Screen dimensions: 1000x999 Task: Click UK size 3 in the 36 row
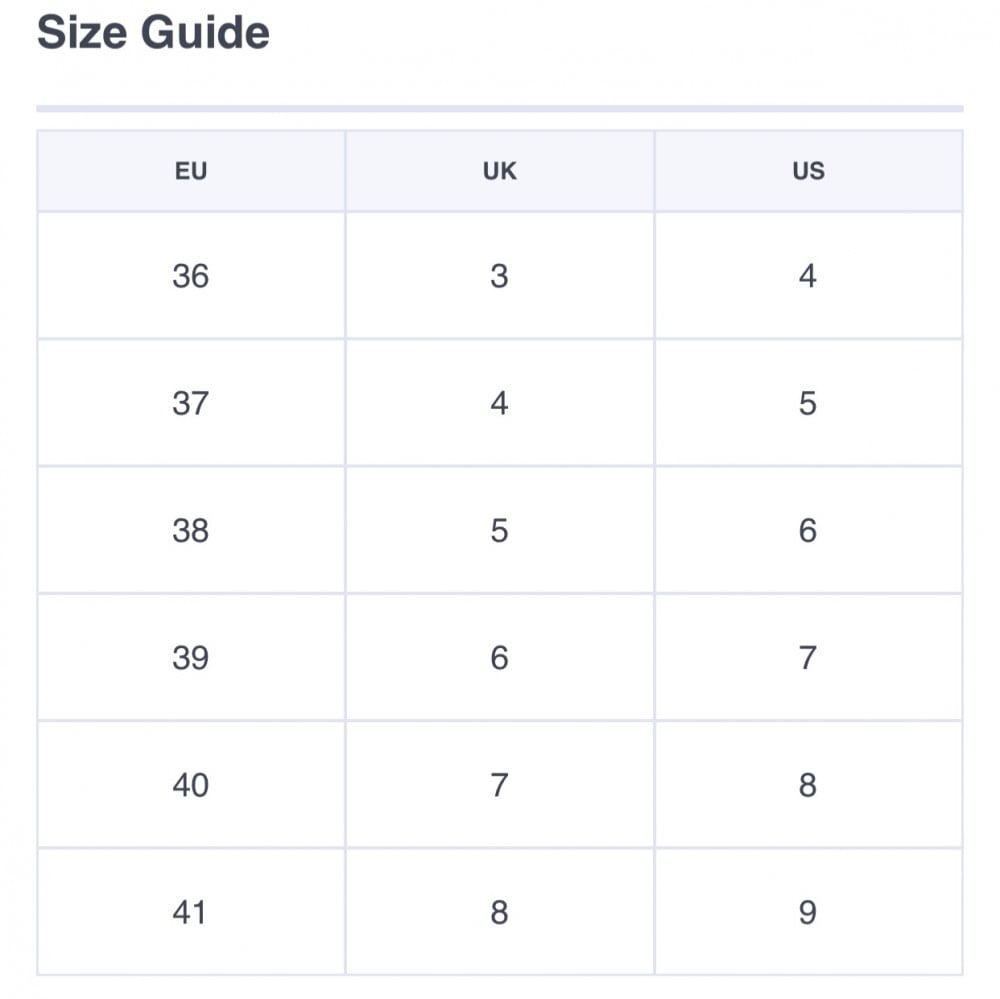coord(499,275)
